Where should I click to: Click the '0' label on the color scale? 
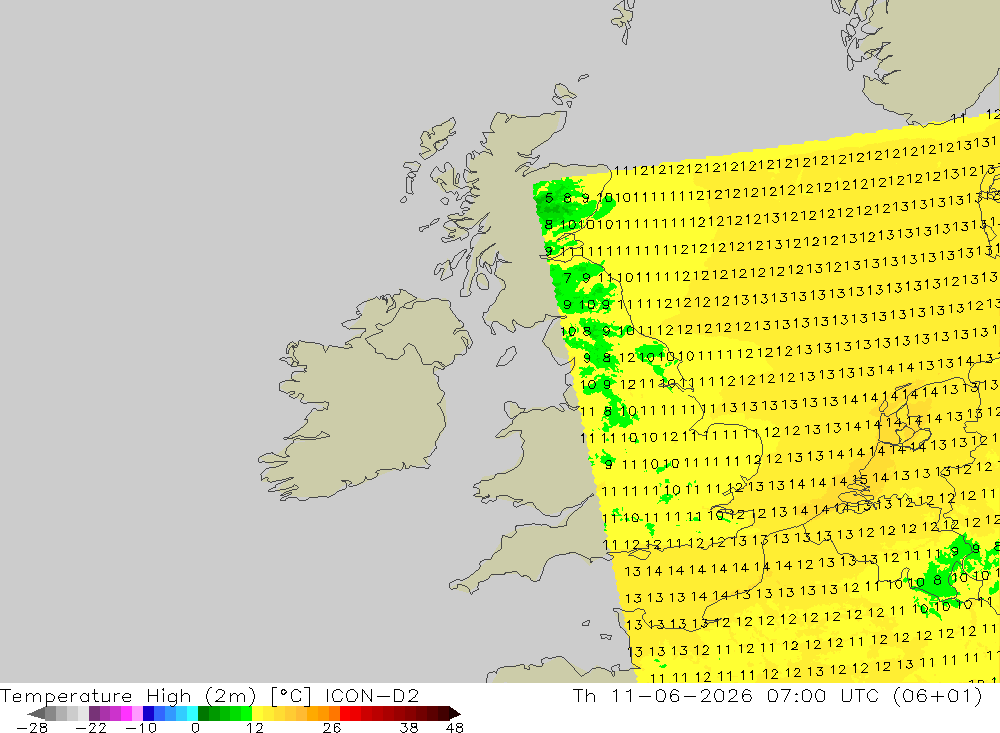(x=195, y=728)
